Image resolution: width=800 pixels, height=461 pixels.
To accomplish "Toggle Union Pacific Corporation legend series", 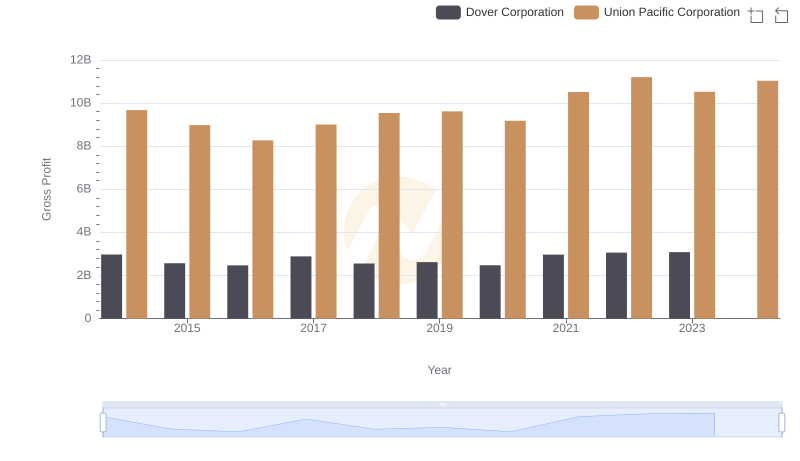I will click(657, 12).
